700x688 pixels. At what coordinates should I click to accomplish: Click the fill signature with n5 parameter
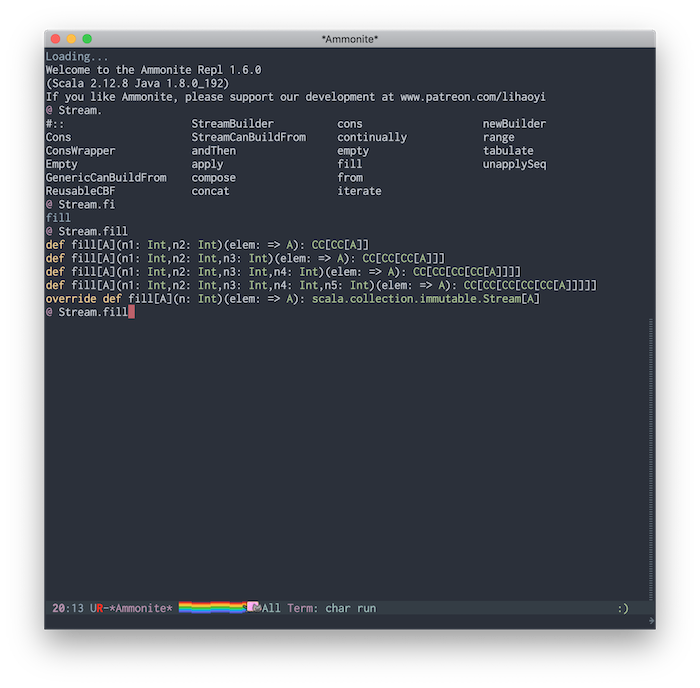click(x=321, y=285)
